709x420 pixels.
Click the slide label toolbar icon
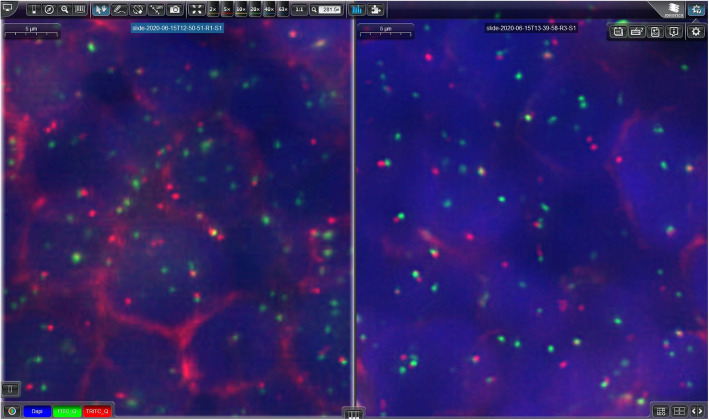coord(34,9)
